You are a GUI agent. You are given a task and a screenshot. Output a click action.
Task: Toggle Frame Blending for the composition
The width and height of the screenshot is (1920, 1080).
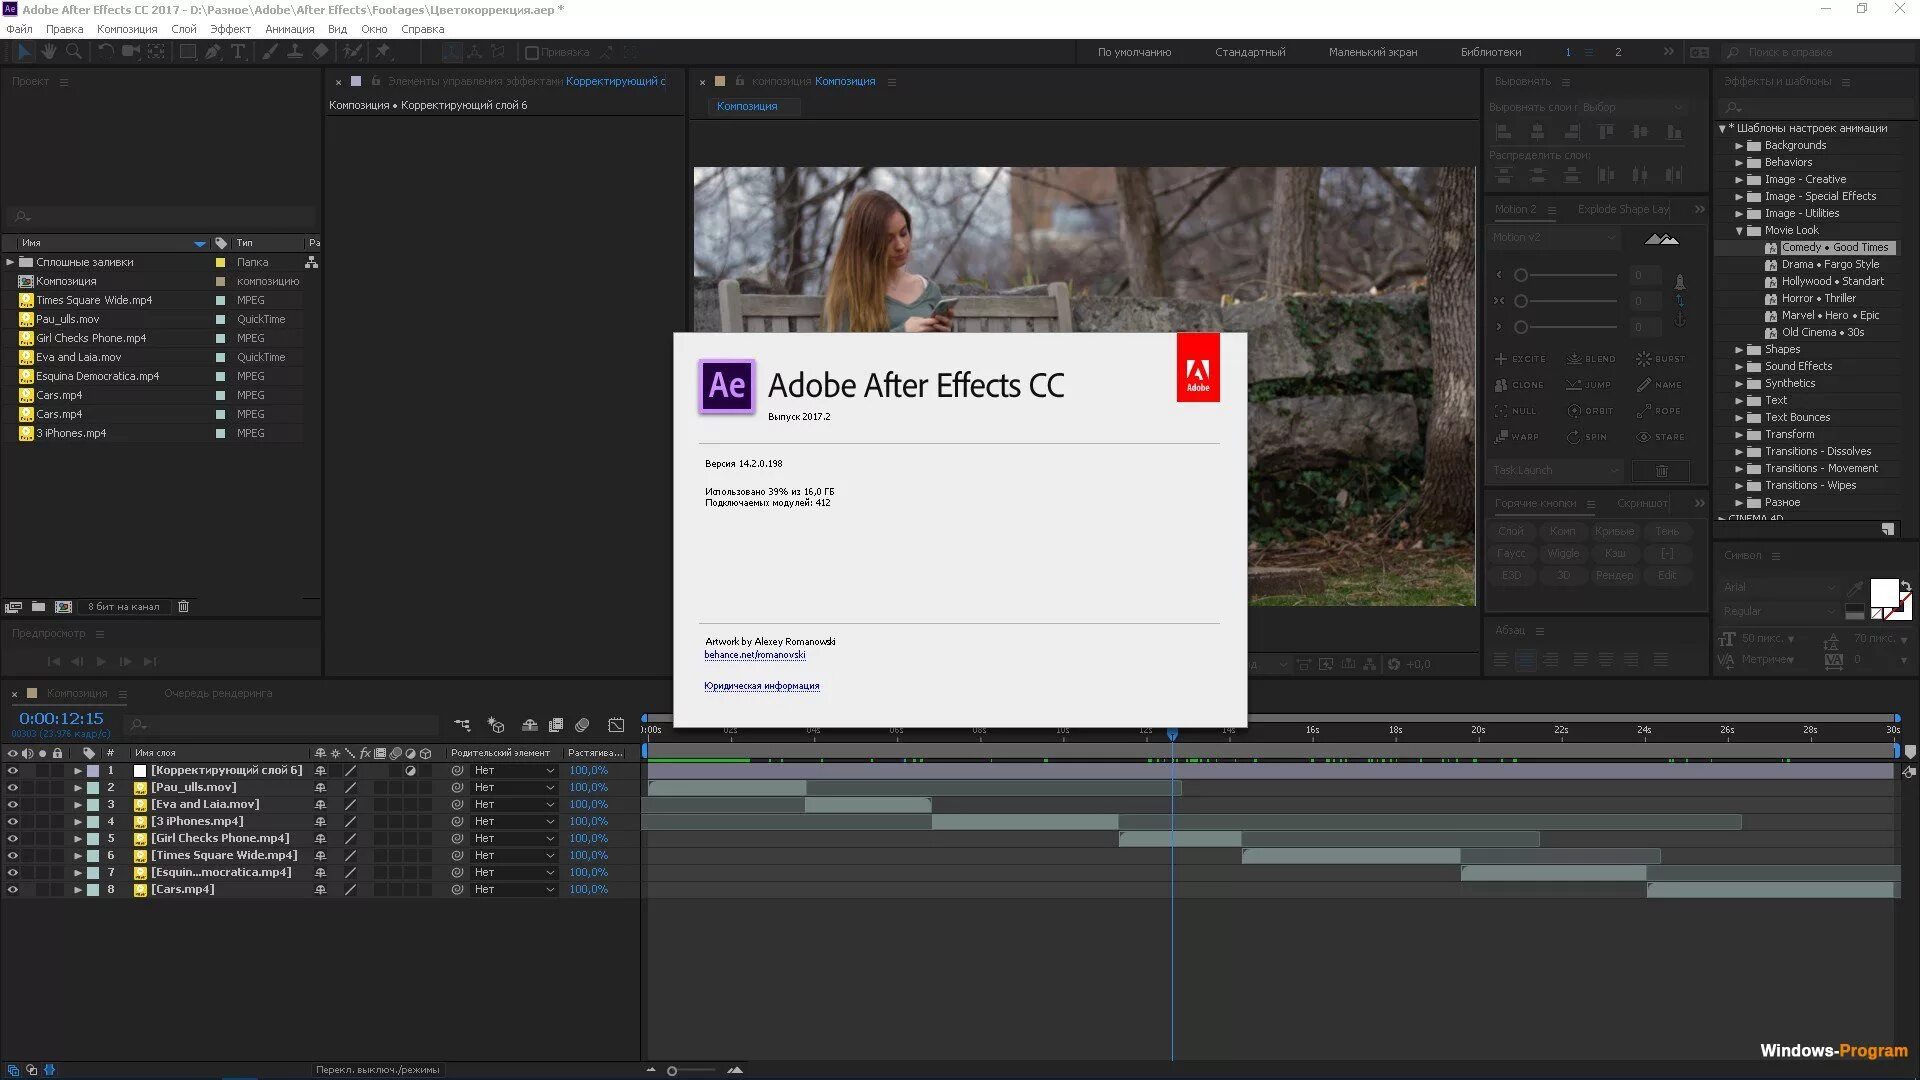(557, 725)
